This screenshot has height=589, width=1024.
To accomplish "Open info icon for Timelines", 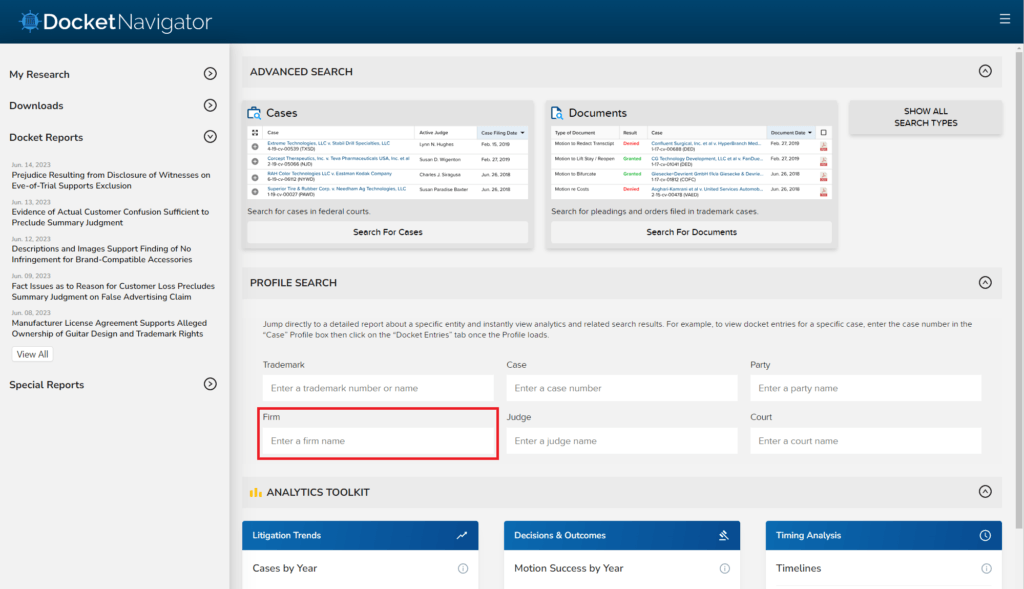I will (x=986, y=569).
